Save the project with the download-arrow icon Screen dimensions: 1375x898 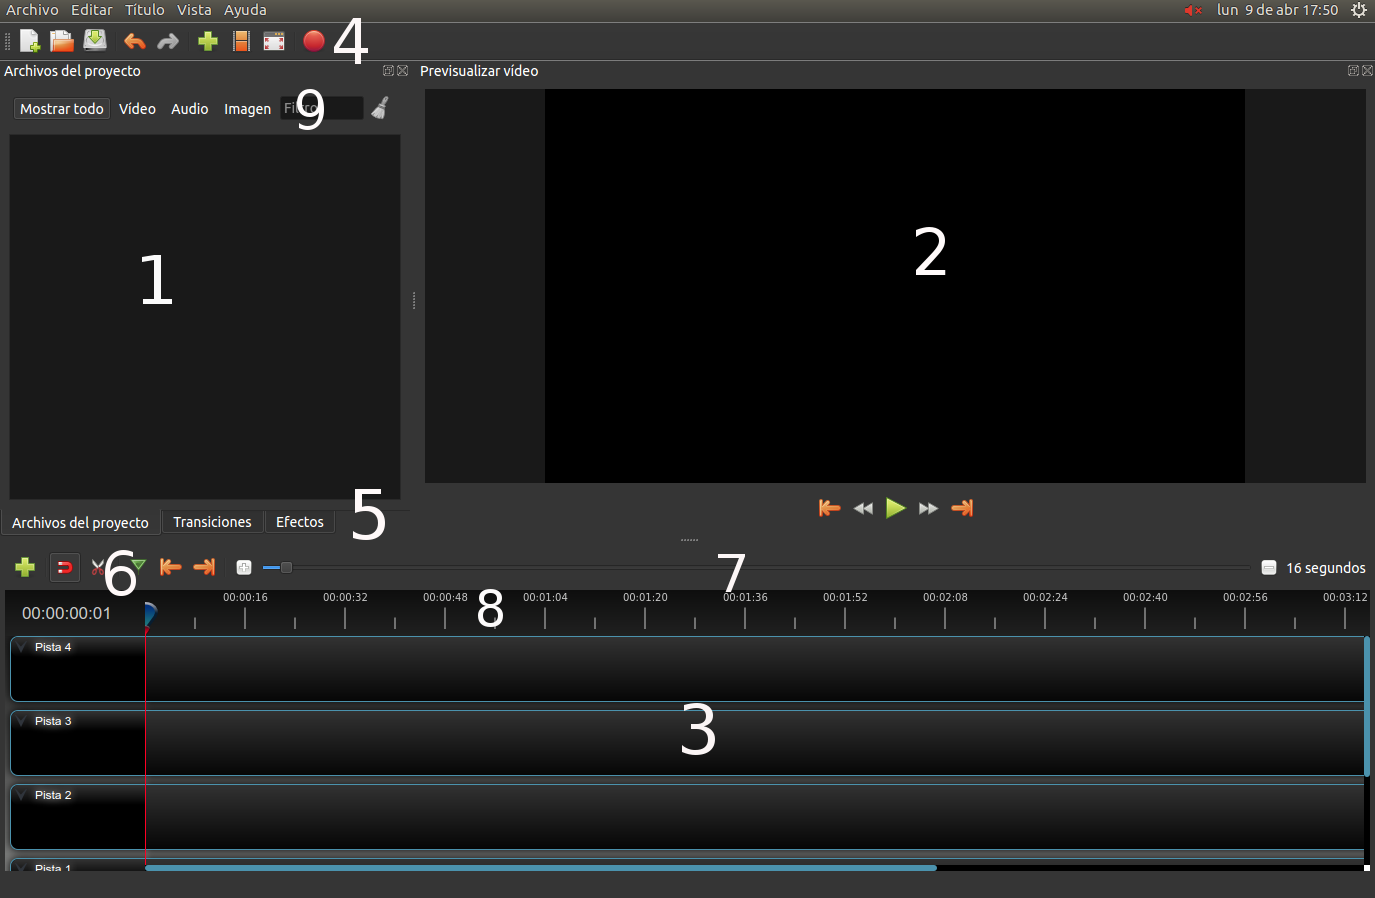pos(95,40)
